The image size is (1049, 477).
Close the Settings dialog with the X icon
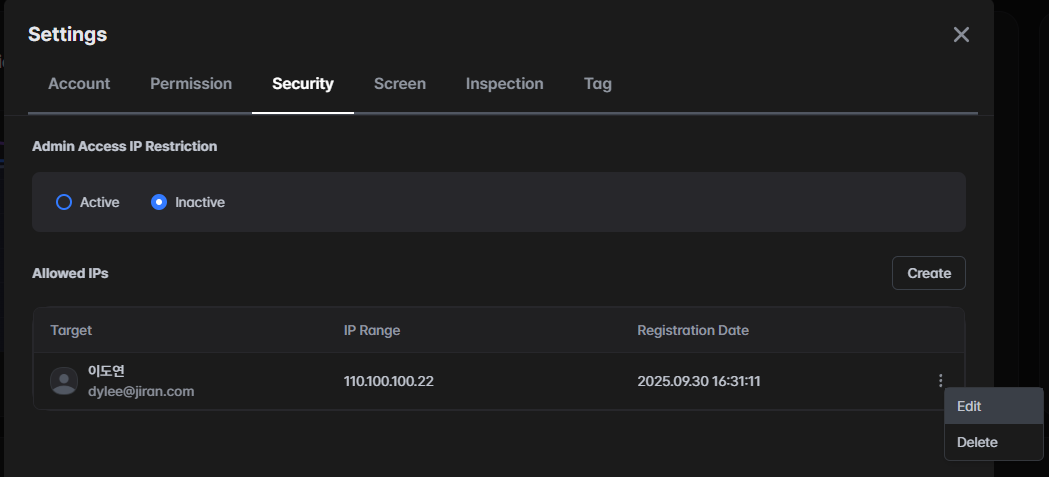961,35
